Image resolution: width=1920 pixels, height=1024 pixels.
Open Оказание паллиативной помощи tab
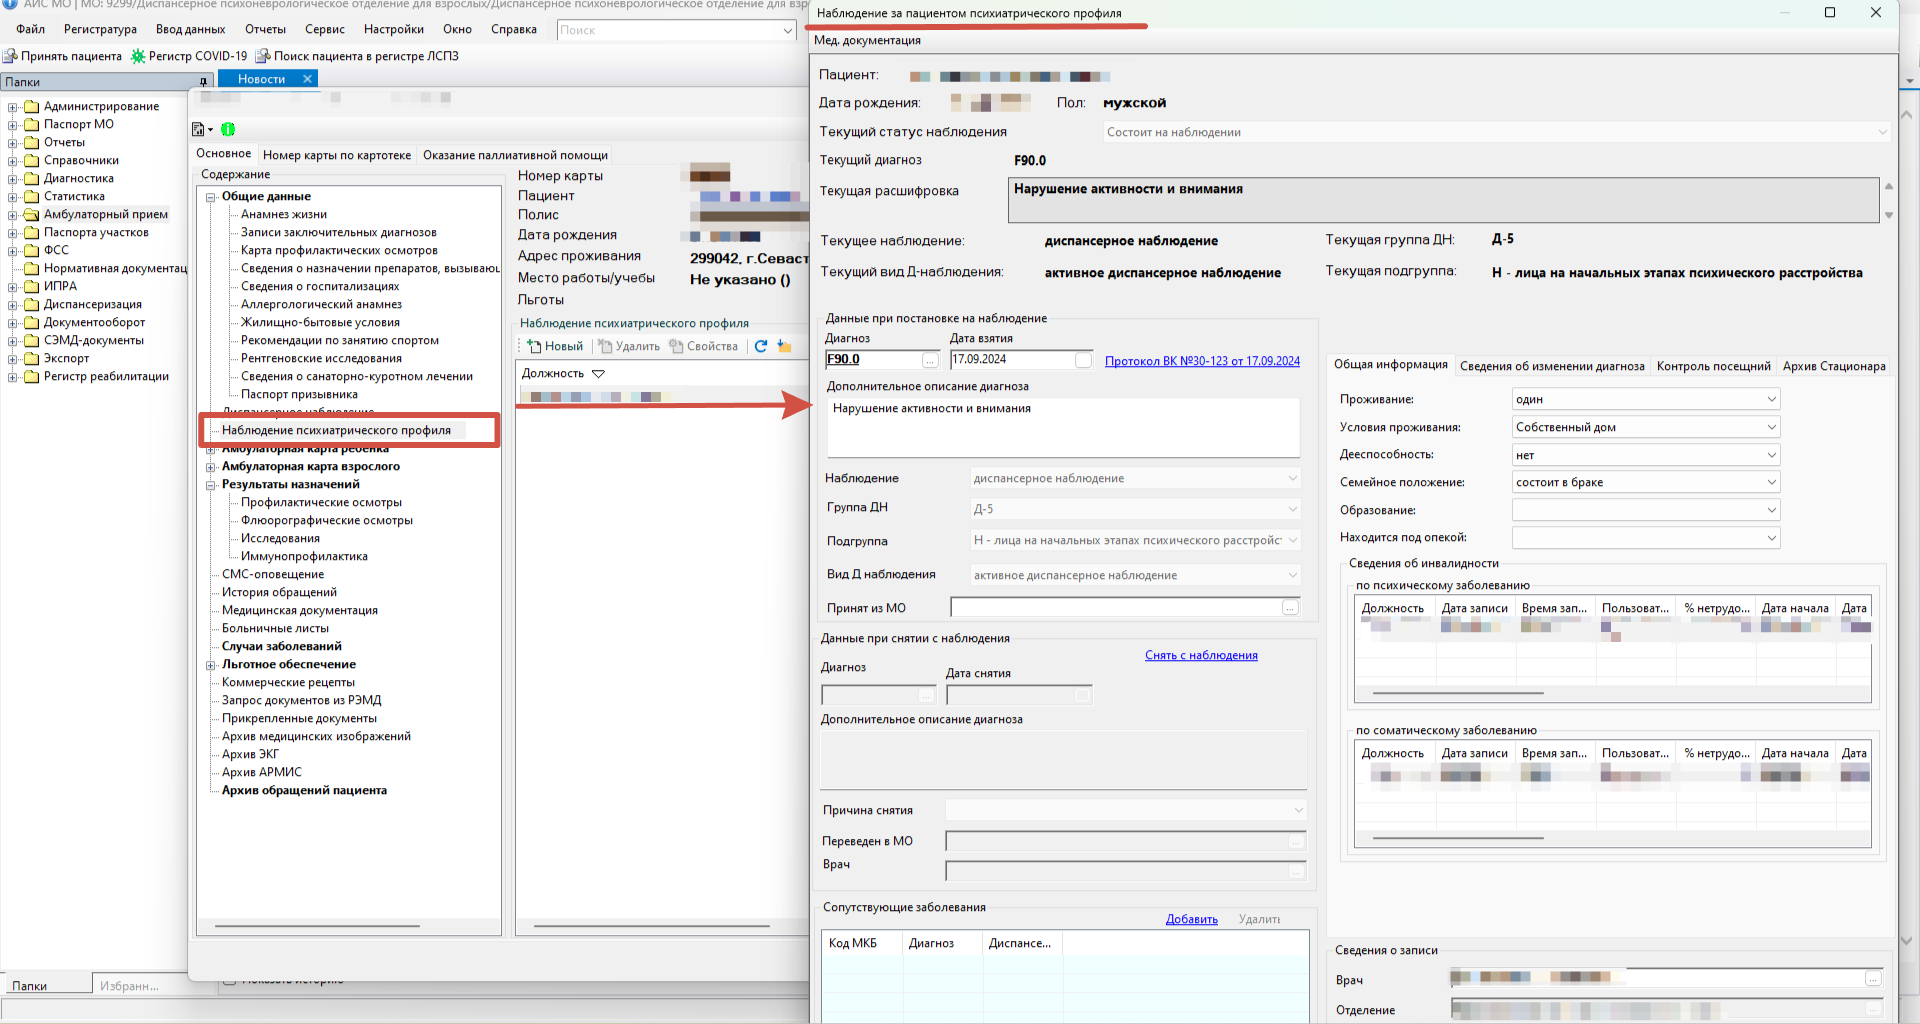(515, 155)
